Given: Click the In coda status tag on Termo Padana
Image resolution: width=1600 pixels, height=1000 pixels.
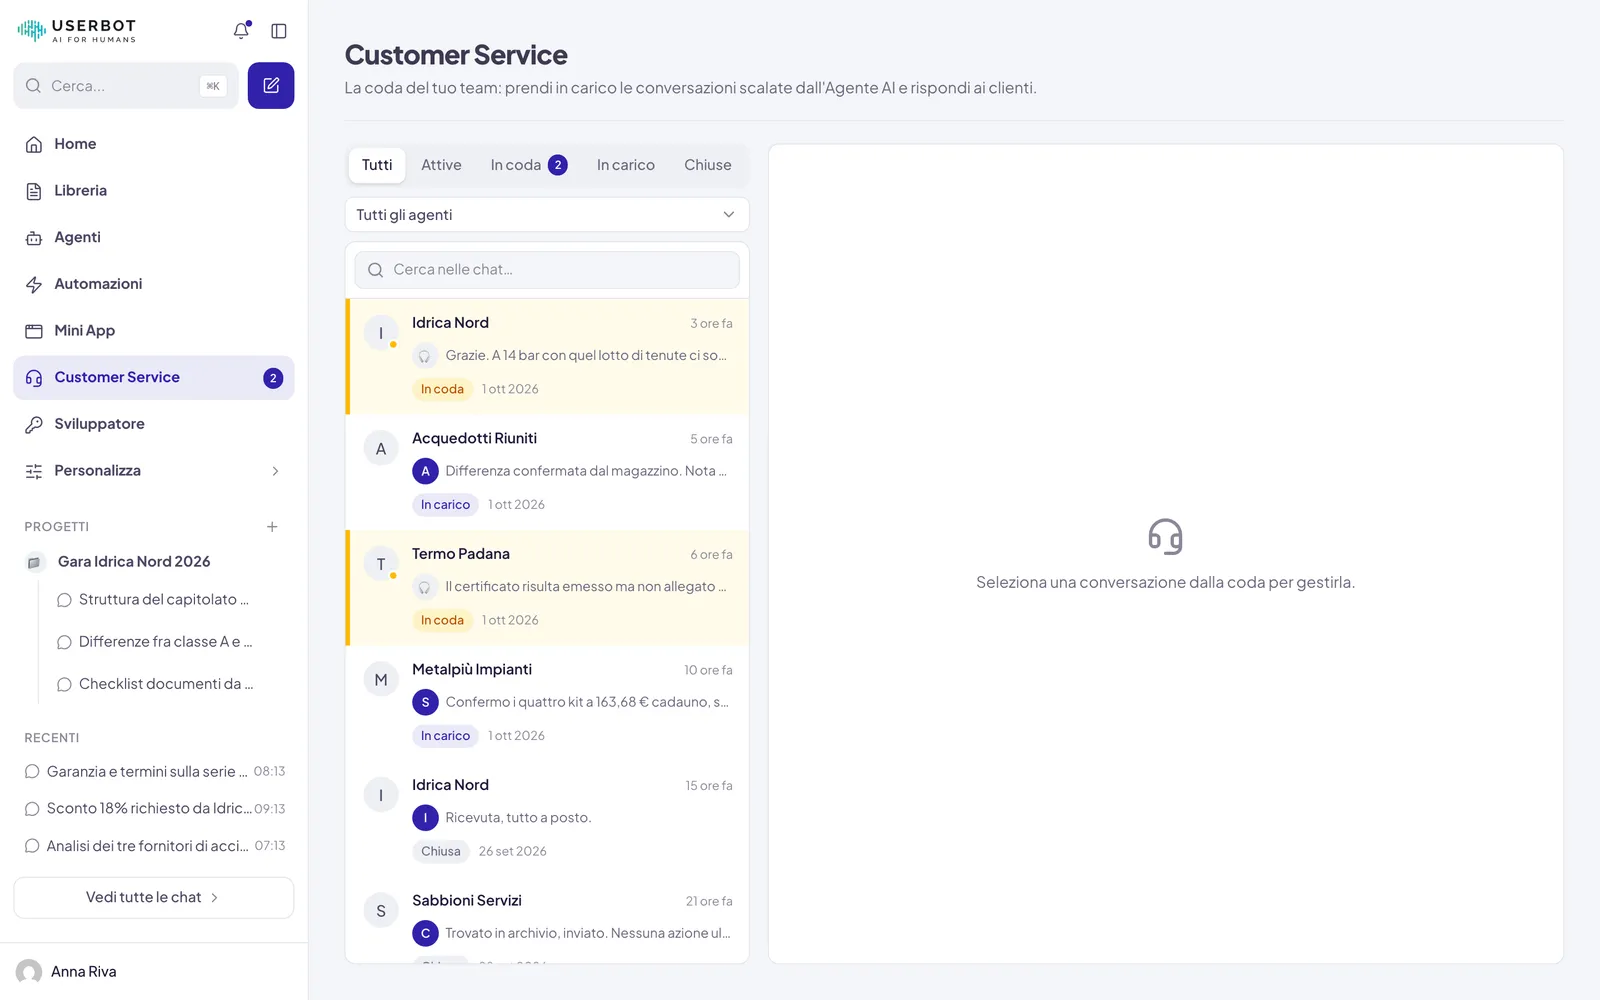Looking at the screenshot, I should tap(442, 620).
